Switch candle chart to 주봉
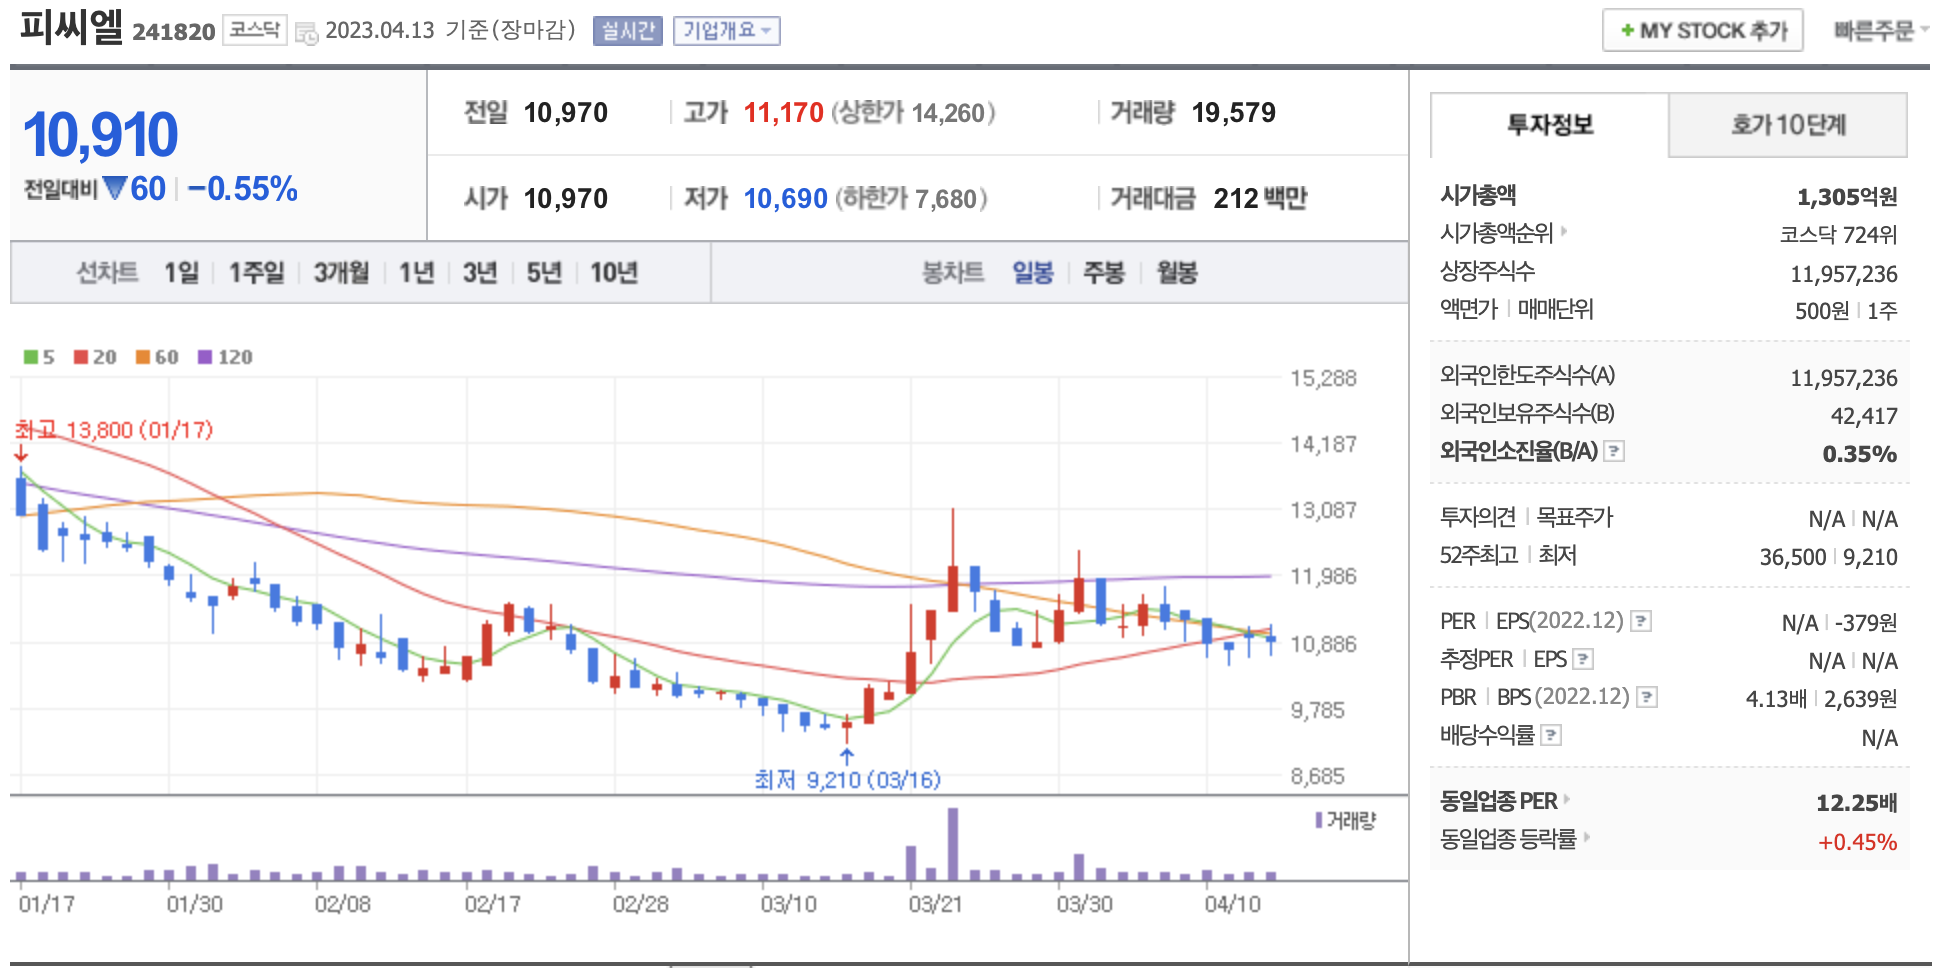Viewport: 1934px width, 968px height. coord(1104,273)
